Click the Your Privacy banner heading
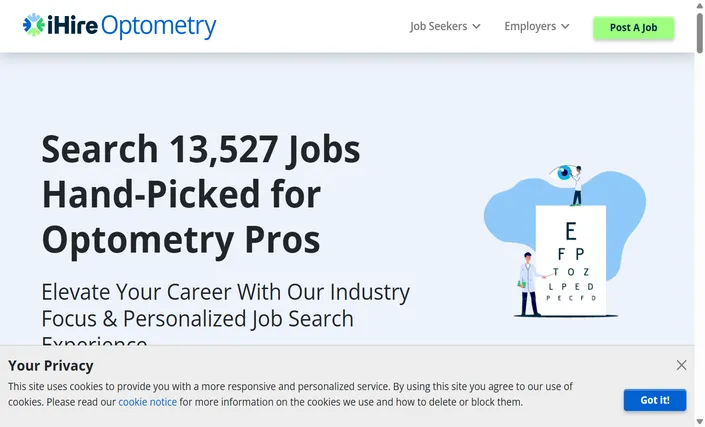This screenshot has height=427, width=705. click(51, 366)
